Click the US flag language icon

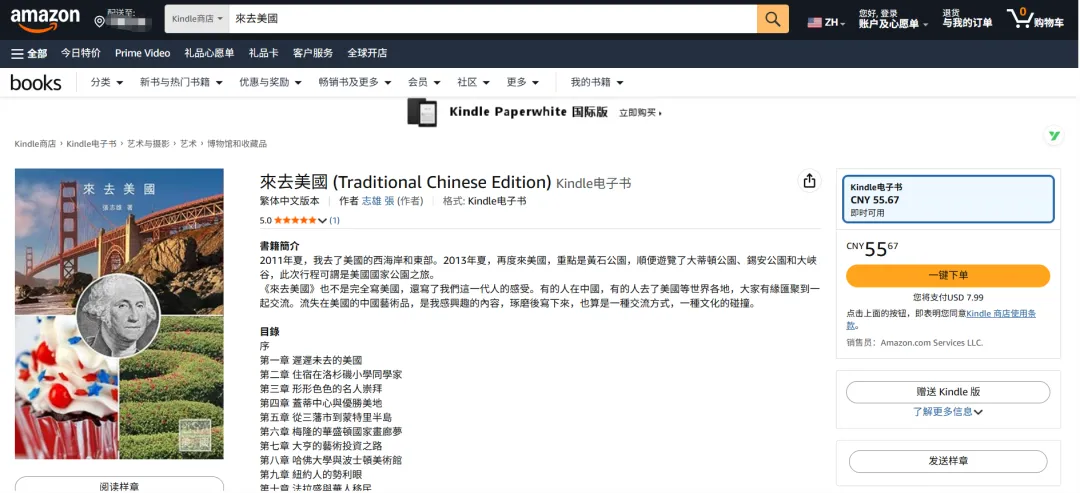(815, 23)
